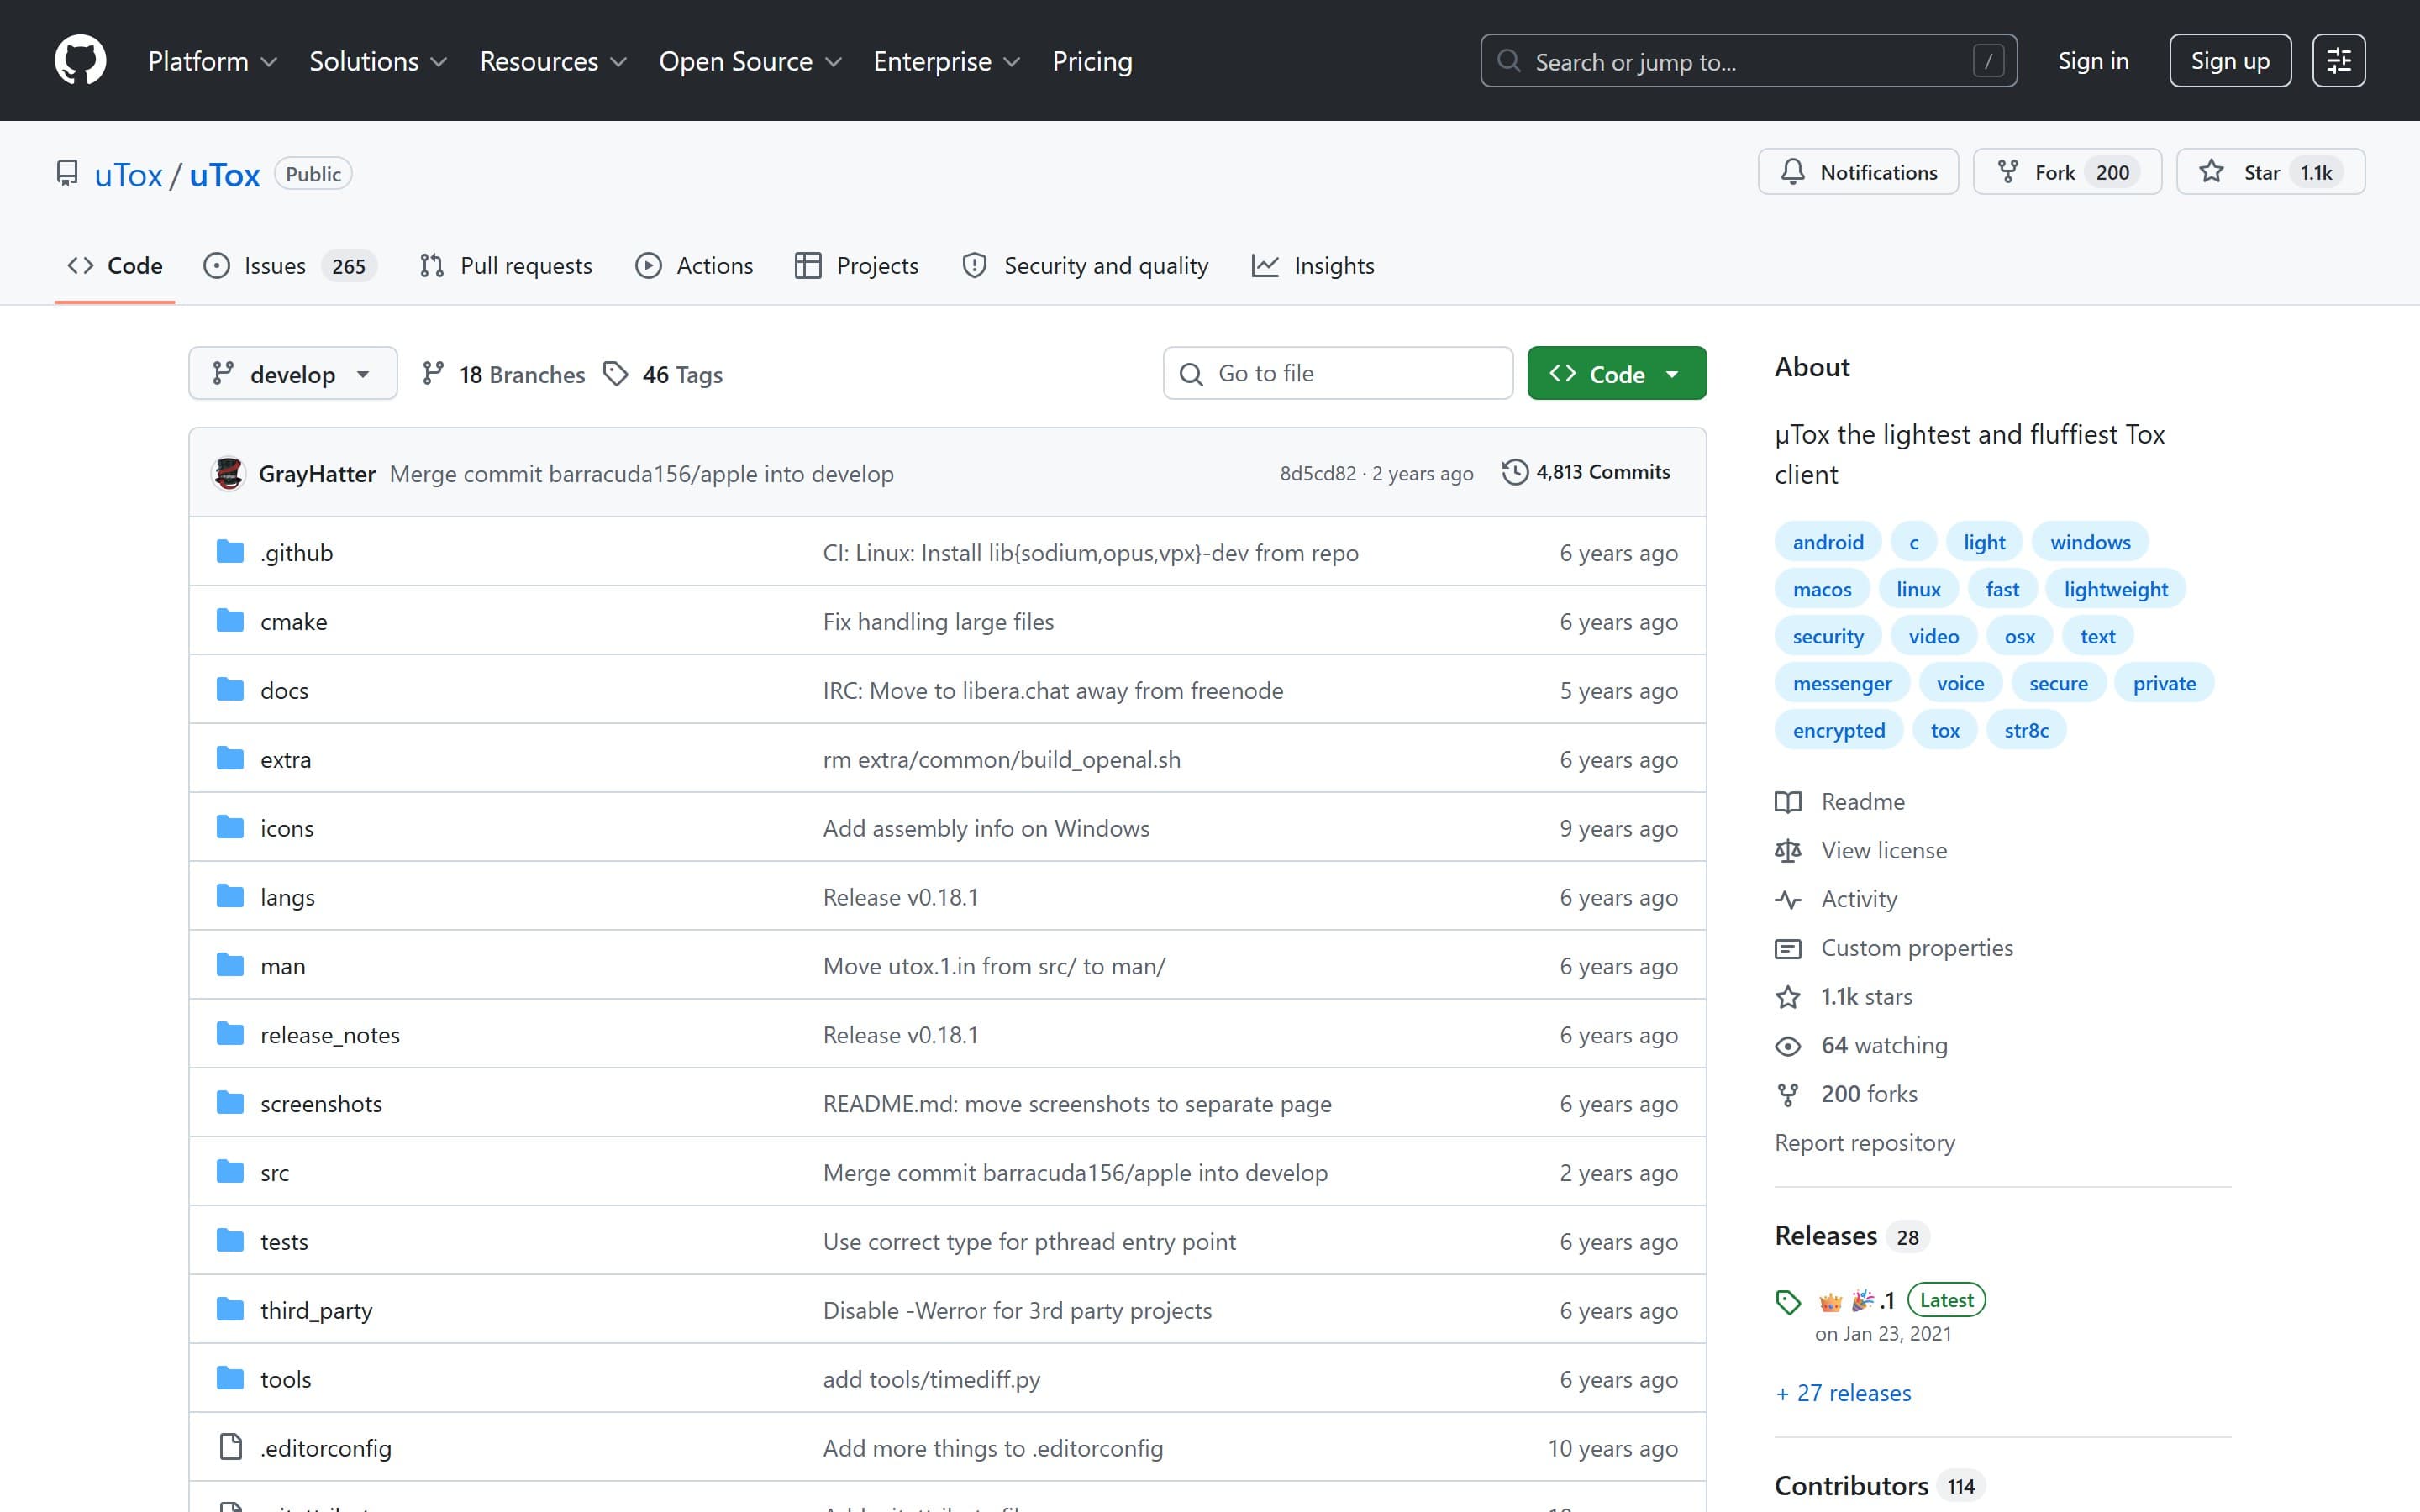Screen dimensions: 2420x1512
Task: Click the Star icon
Action: [2211, 172]
